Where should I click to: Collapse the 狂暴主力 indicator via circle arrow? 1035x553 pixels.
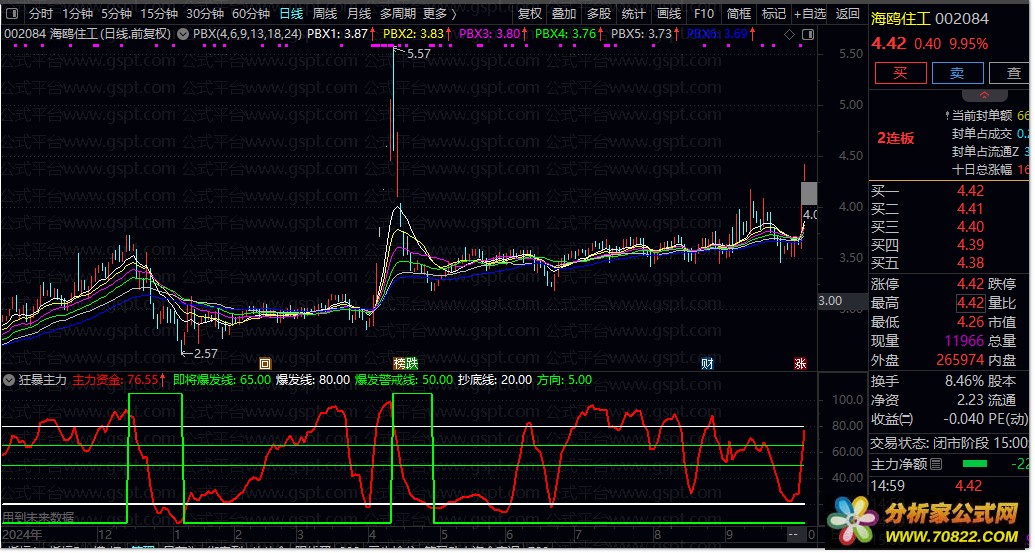pos(10,380)
